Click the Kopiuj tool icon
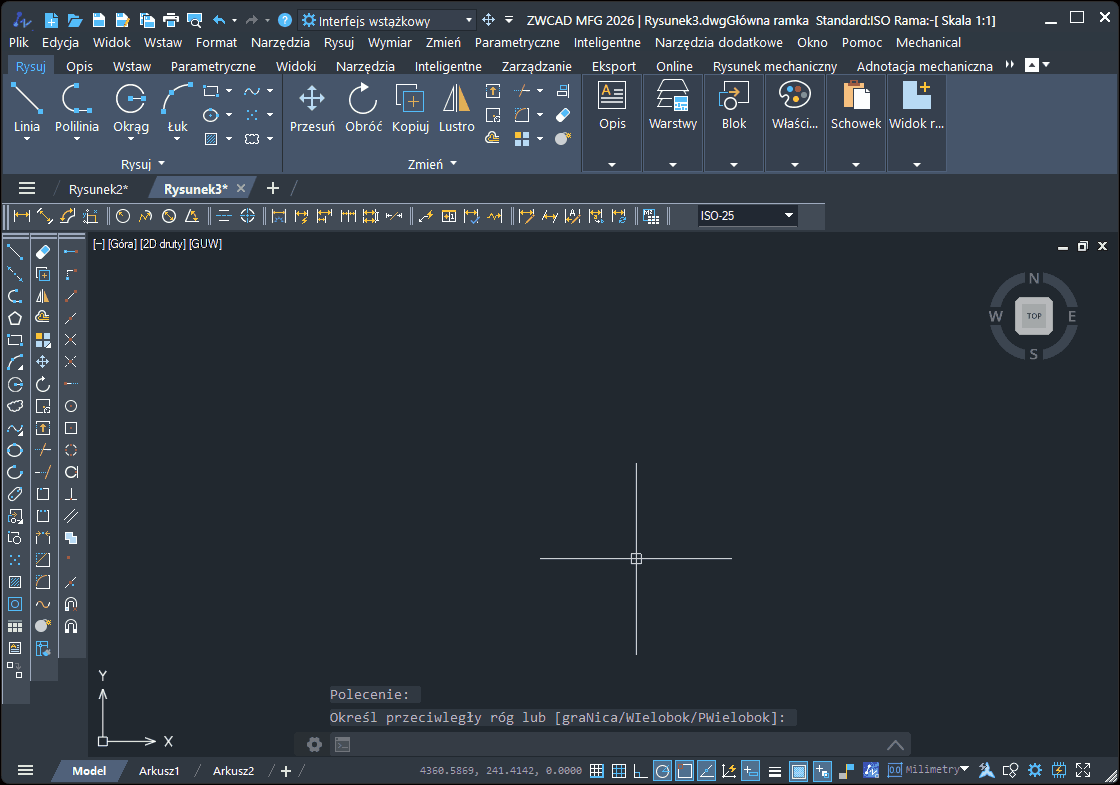Image resolution: width=1120 pixels, height=785 pixels. tap(410, 100)
